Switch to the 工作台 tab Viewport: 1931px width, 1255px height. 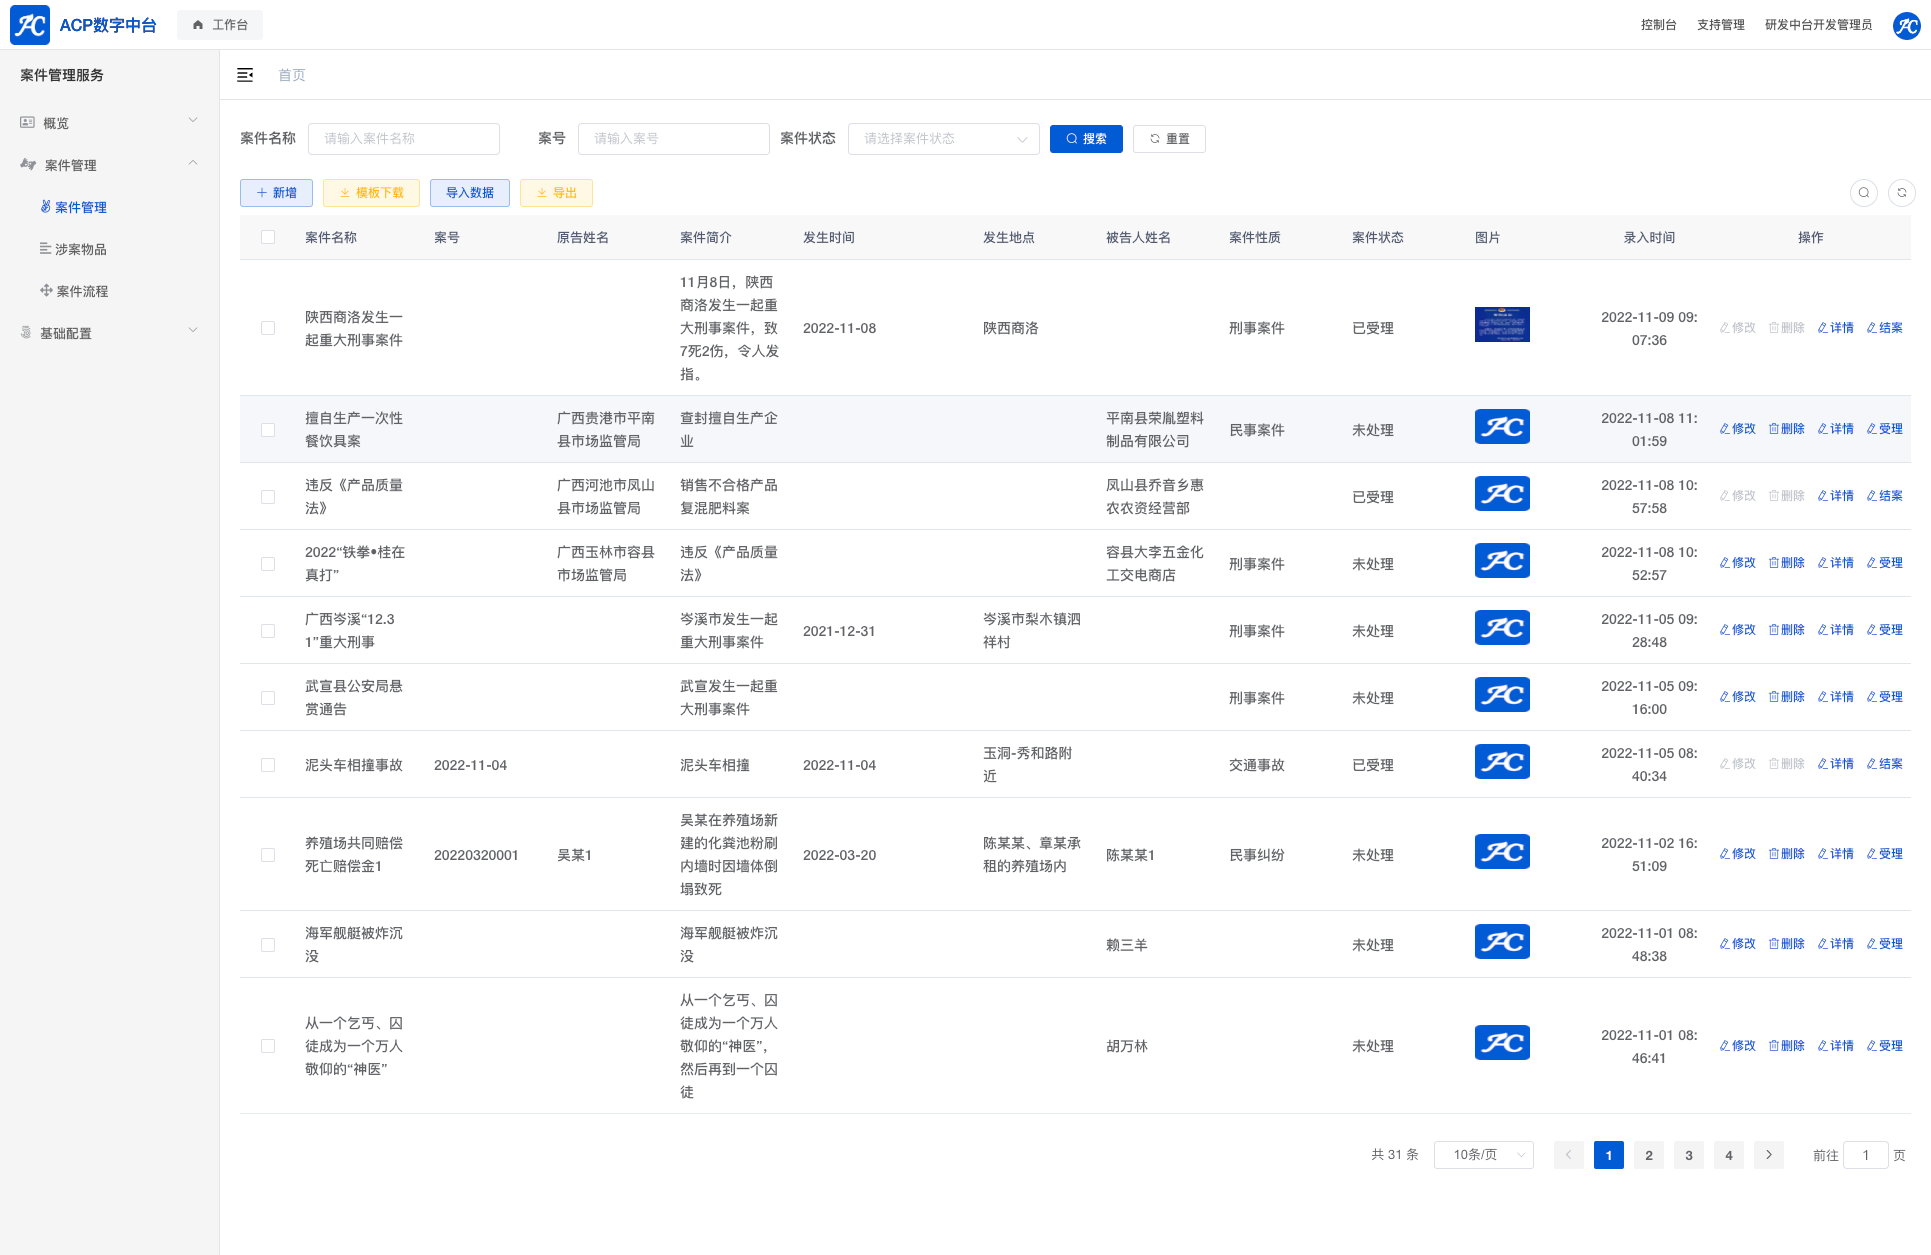click(x=220, y=25)
